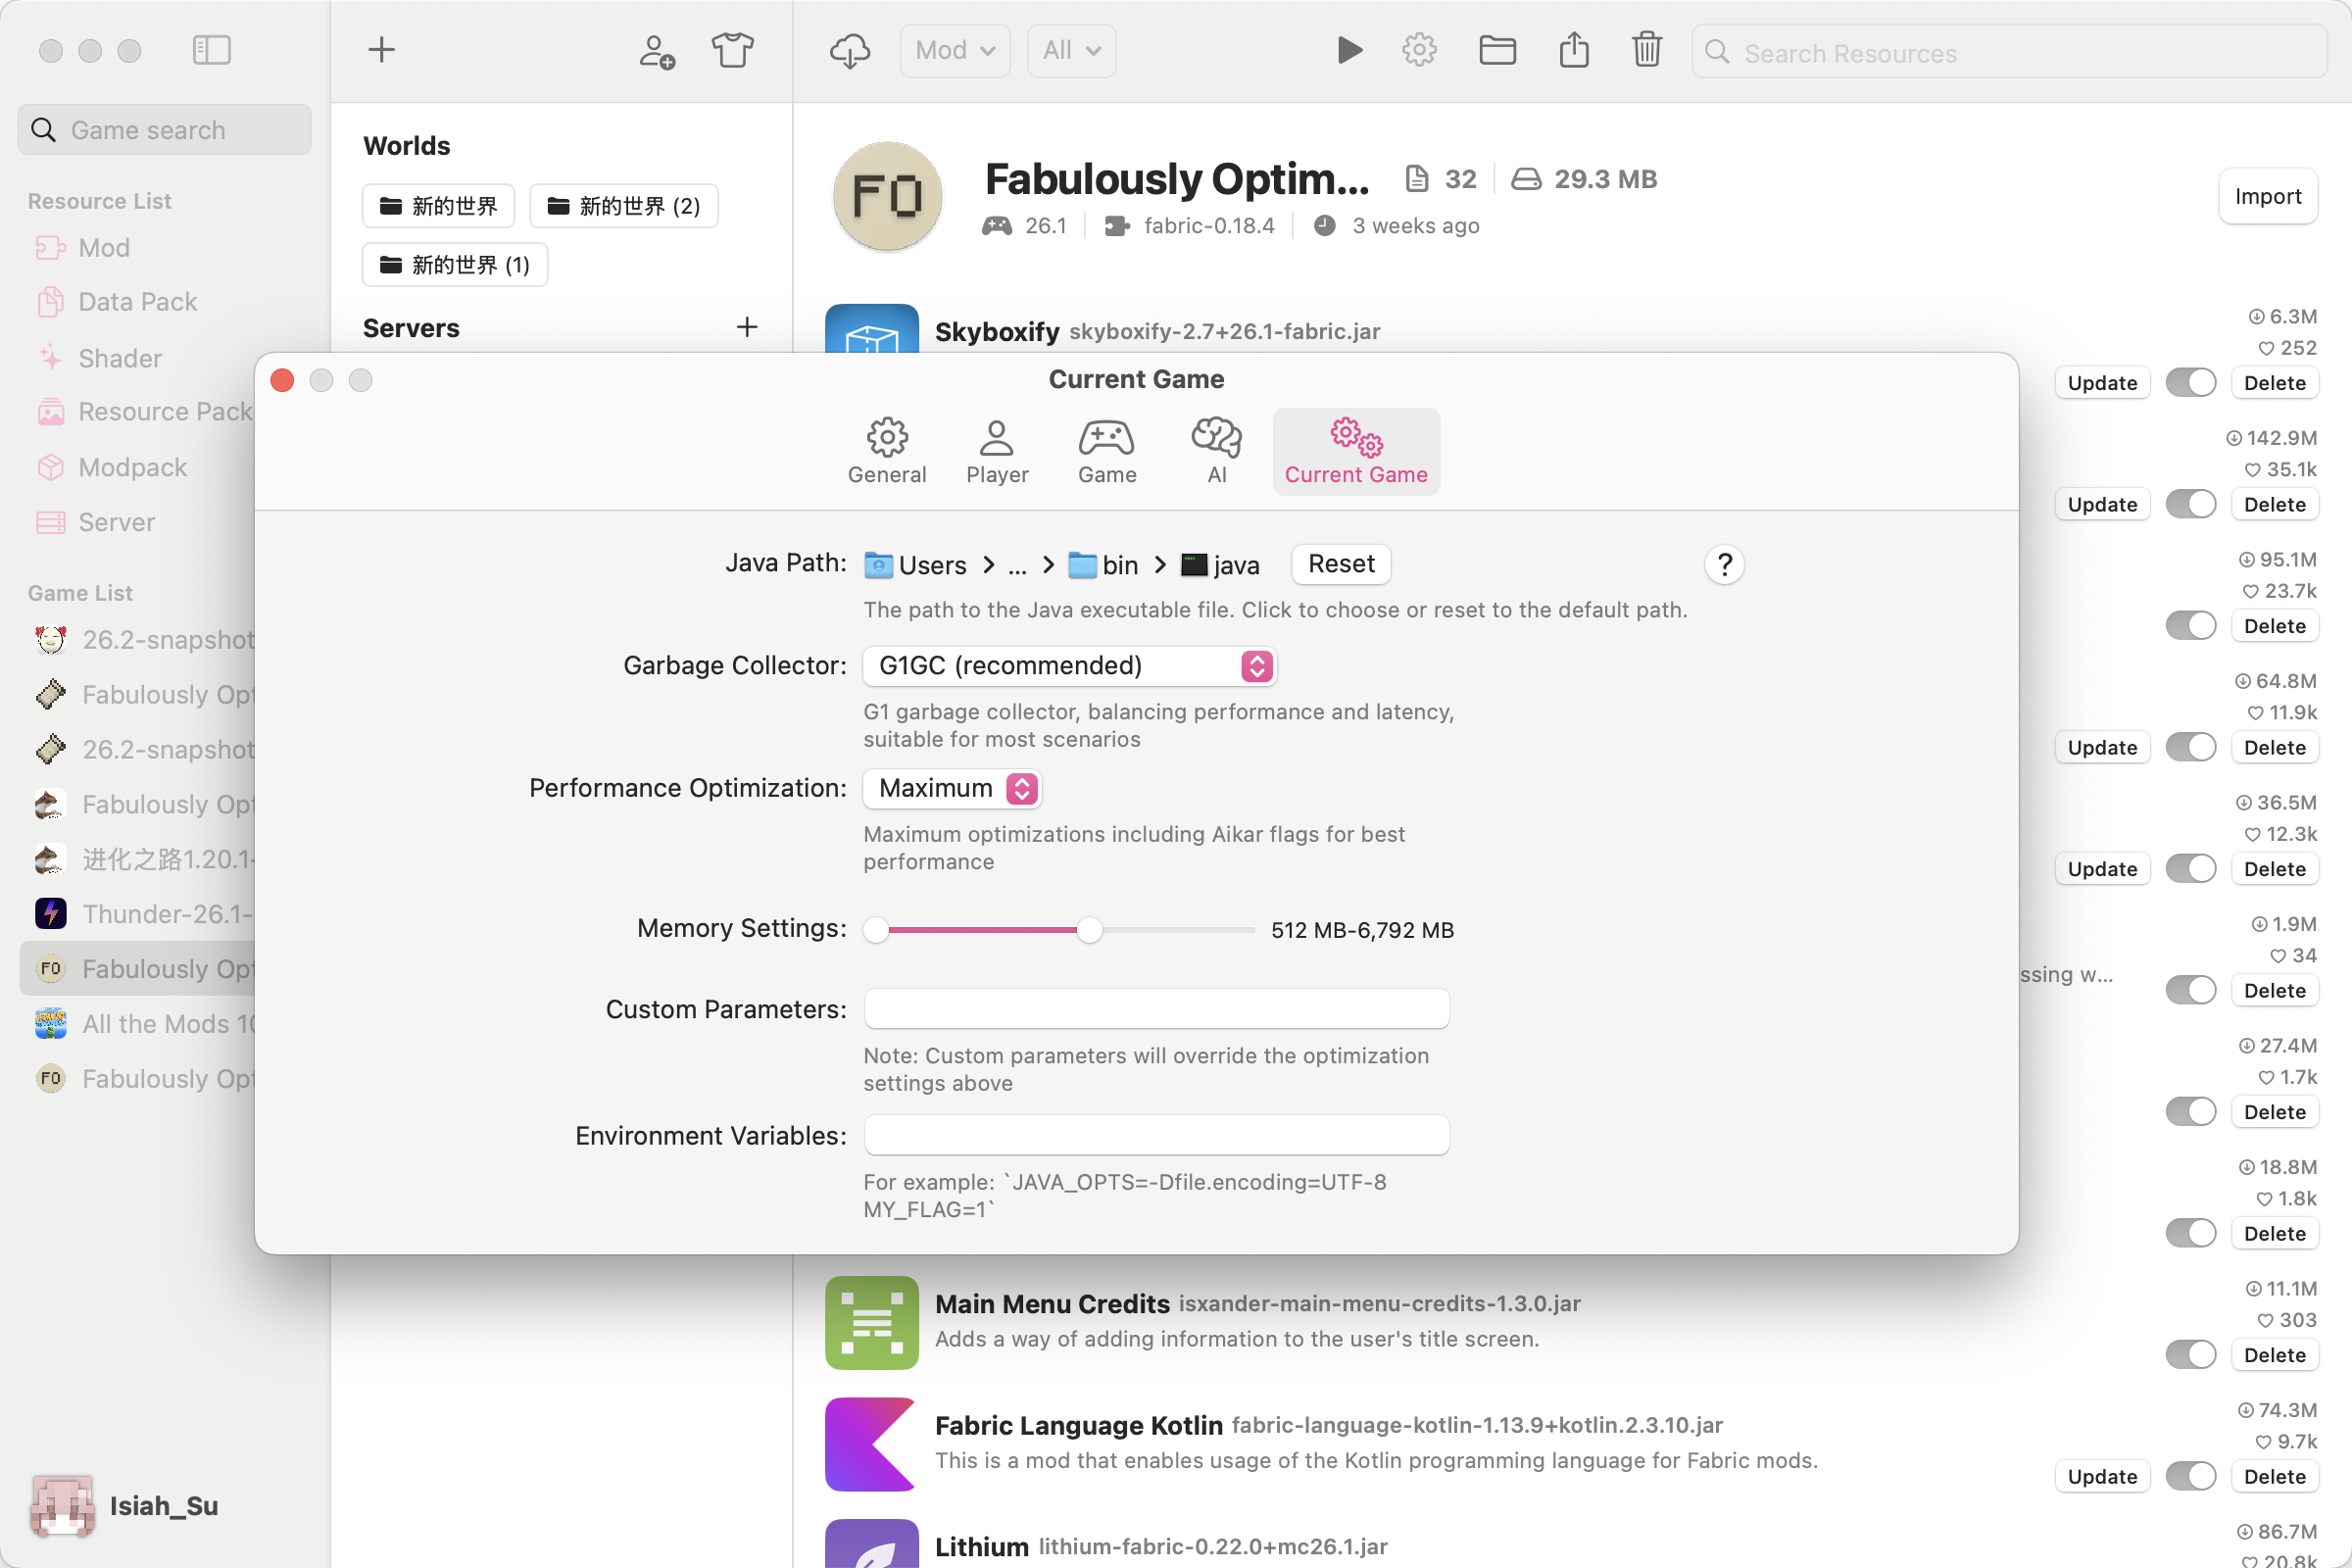Delete the Skyboxify mod
Viewport: 2352px width, 1568px height.
click(x=2274, y=382)
